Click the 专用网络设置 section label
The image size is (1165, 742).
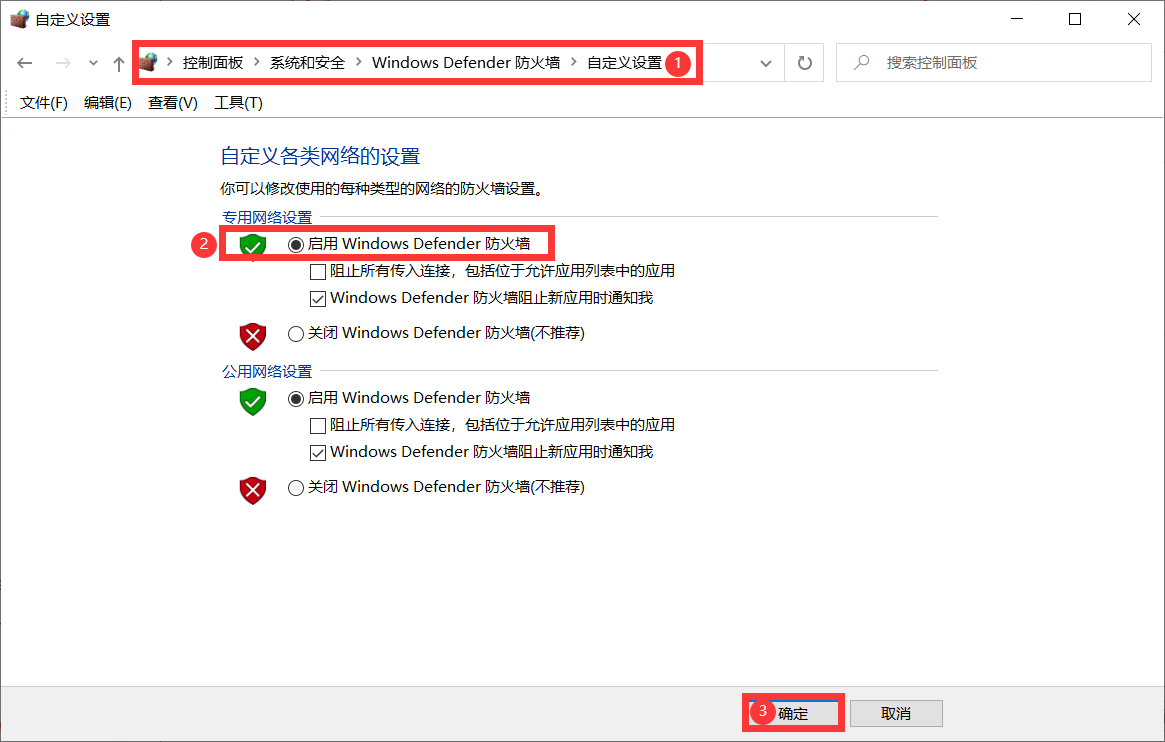coord(267,218)
